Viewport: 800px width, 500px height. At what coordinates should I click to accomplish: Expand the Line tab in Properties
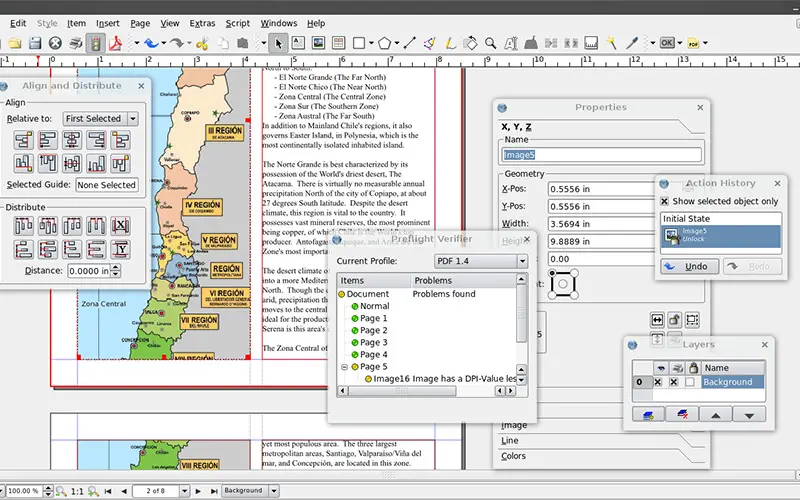[510, 440]
